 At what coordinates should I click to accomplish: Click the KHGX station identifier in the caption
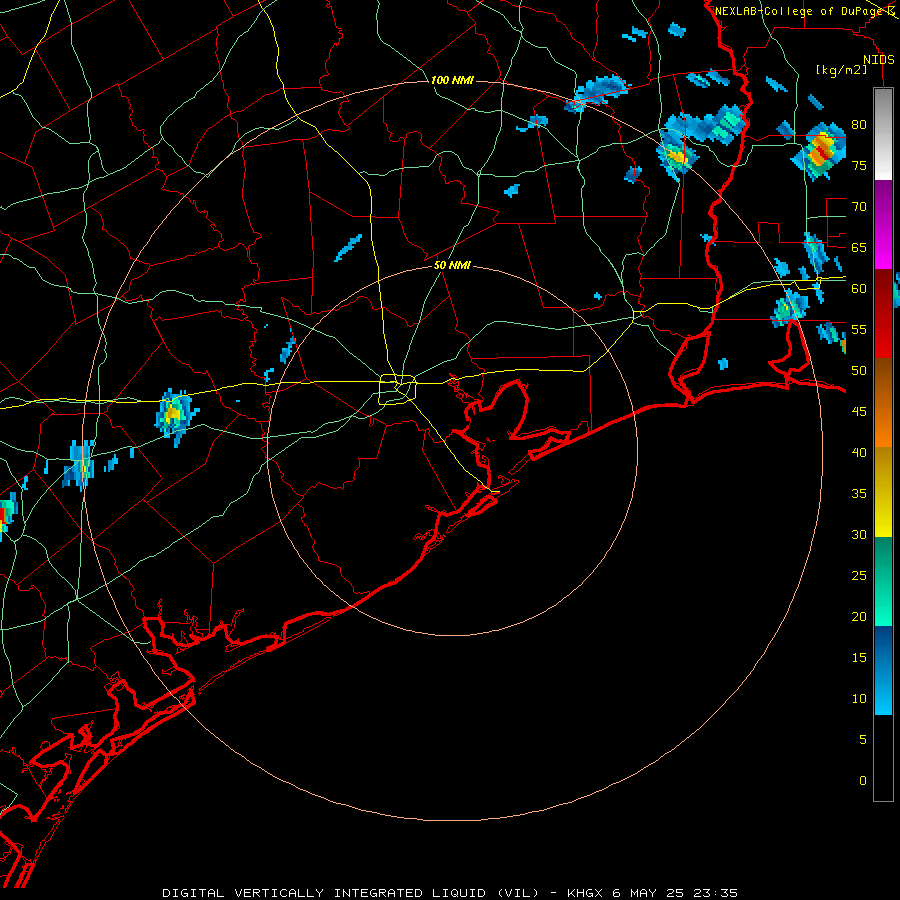click(584, 893)
